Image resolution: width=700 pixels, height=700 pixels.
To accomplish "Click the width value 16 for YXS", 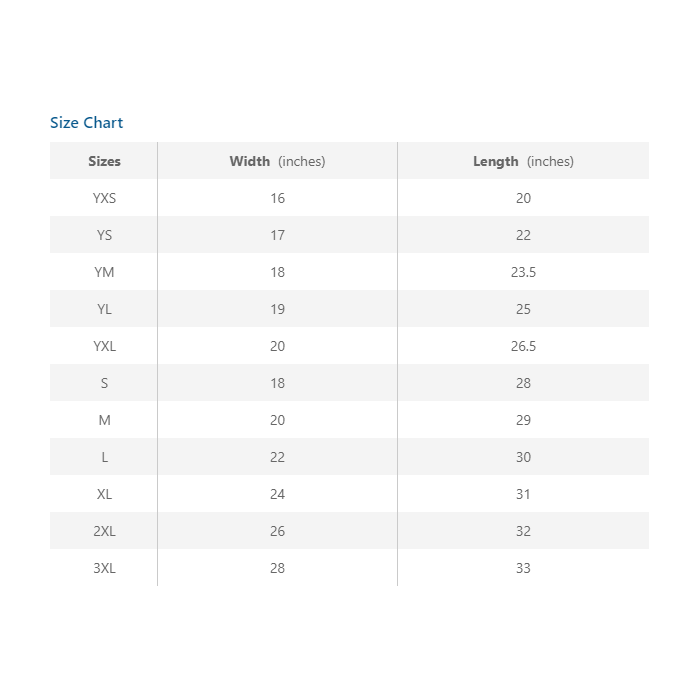I will click(277, 198).
